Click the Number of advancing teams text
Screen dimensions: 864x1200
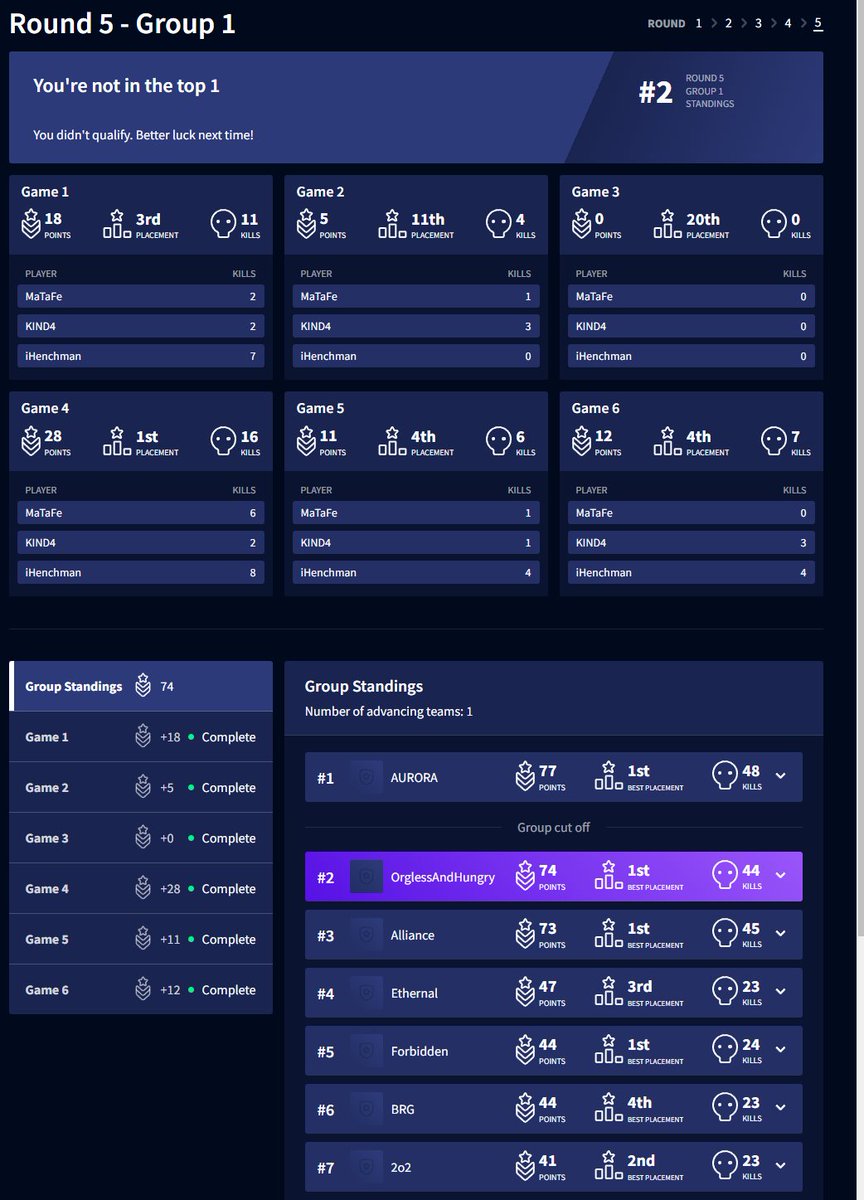coord(389,711)
